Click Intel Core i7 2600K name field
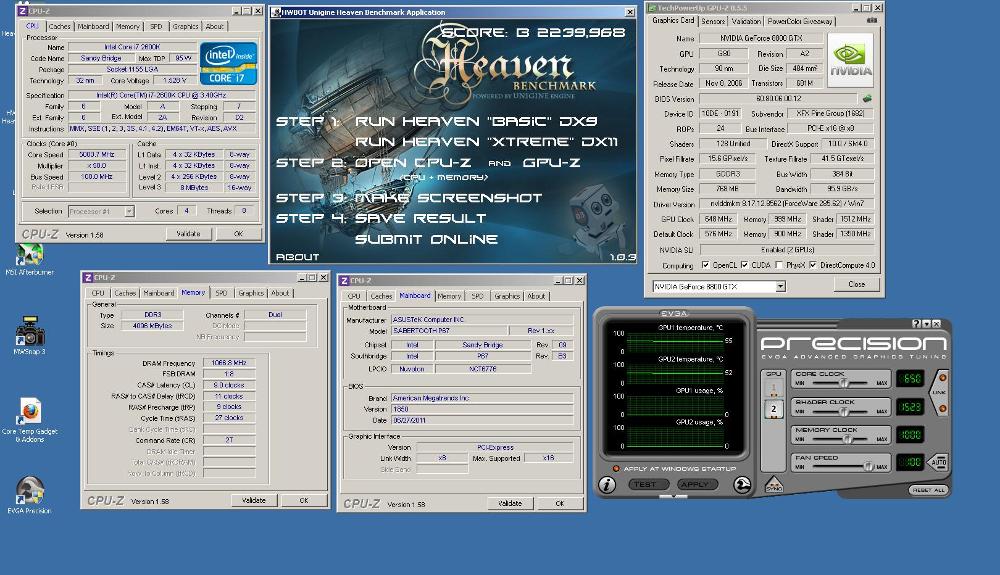The height and width of the screenshot is (575, 1000). [x=132, y=47]
